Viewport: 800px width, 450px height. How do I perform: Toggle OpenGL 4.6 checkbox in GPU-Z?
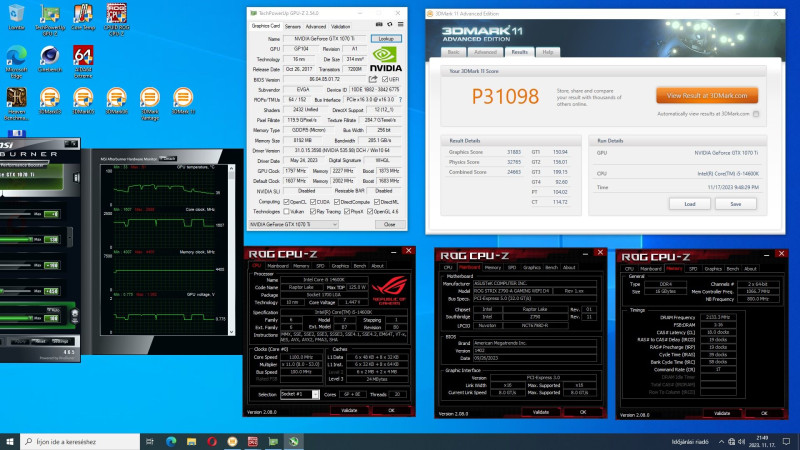pyautogui.click(x=369, y=211)
